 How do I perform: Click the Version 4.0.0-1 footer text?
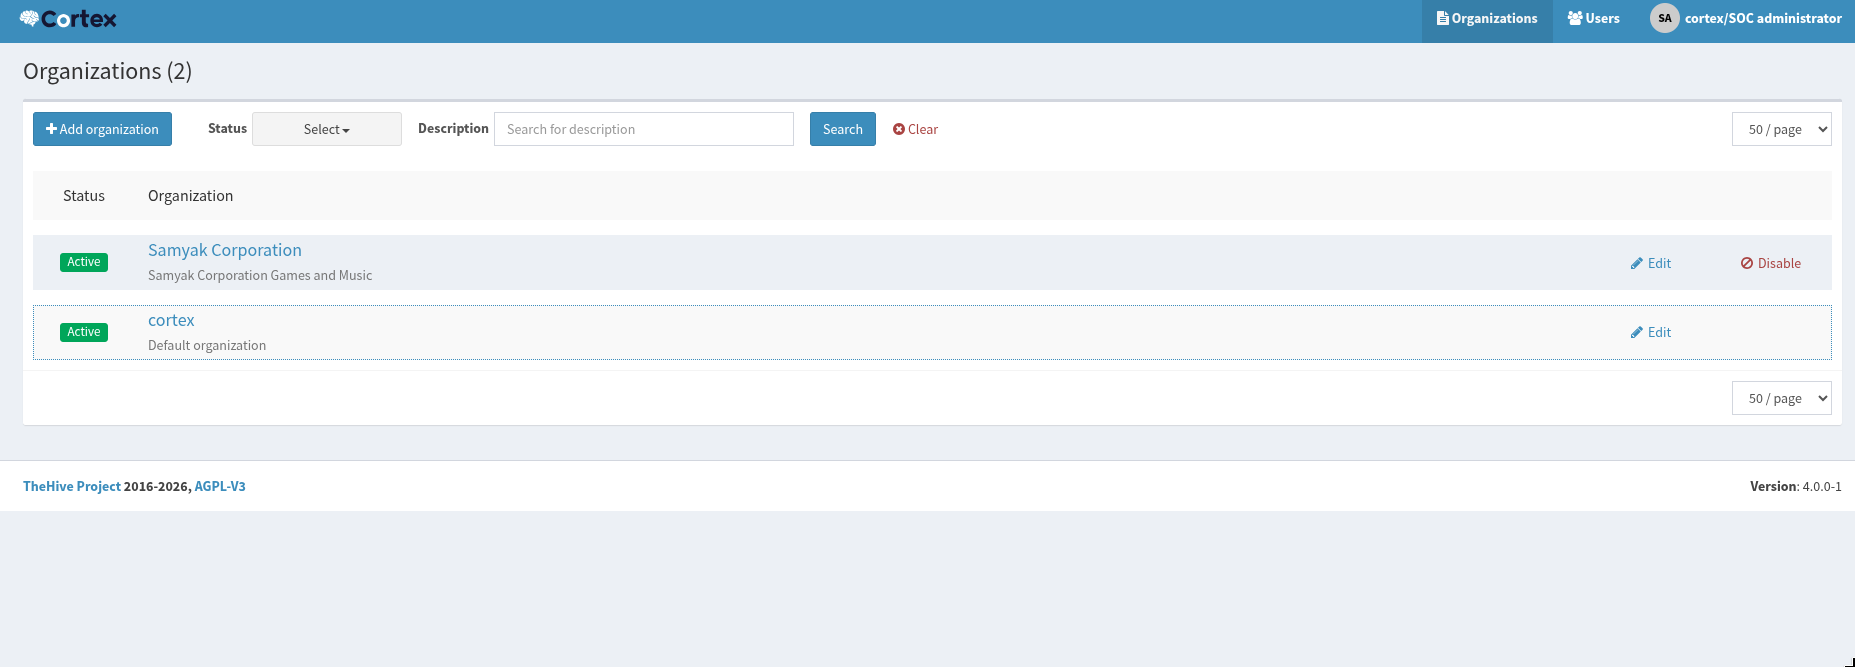pyautogui.click(x=1796, y=486)
